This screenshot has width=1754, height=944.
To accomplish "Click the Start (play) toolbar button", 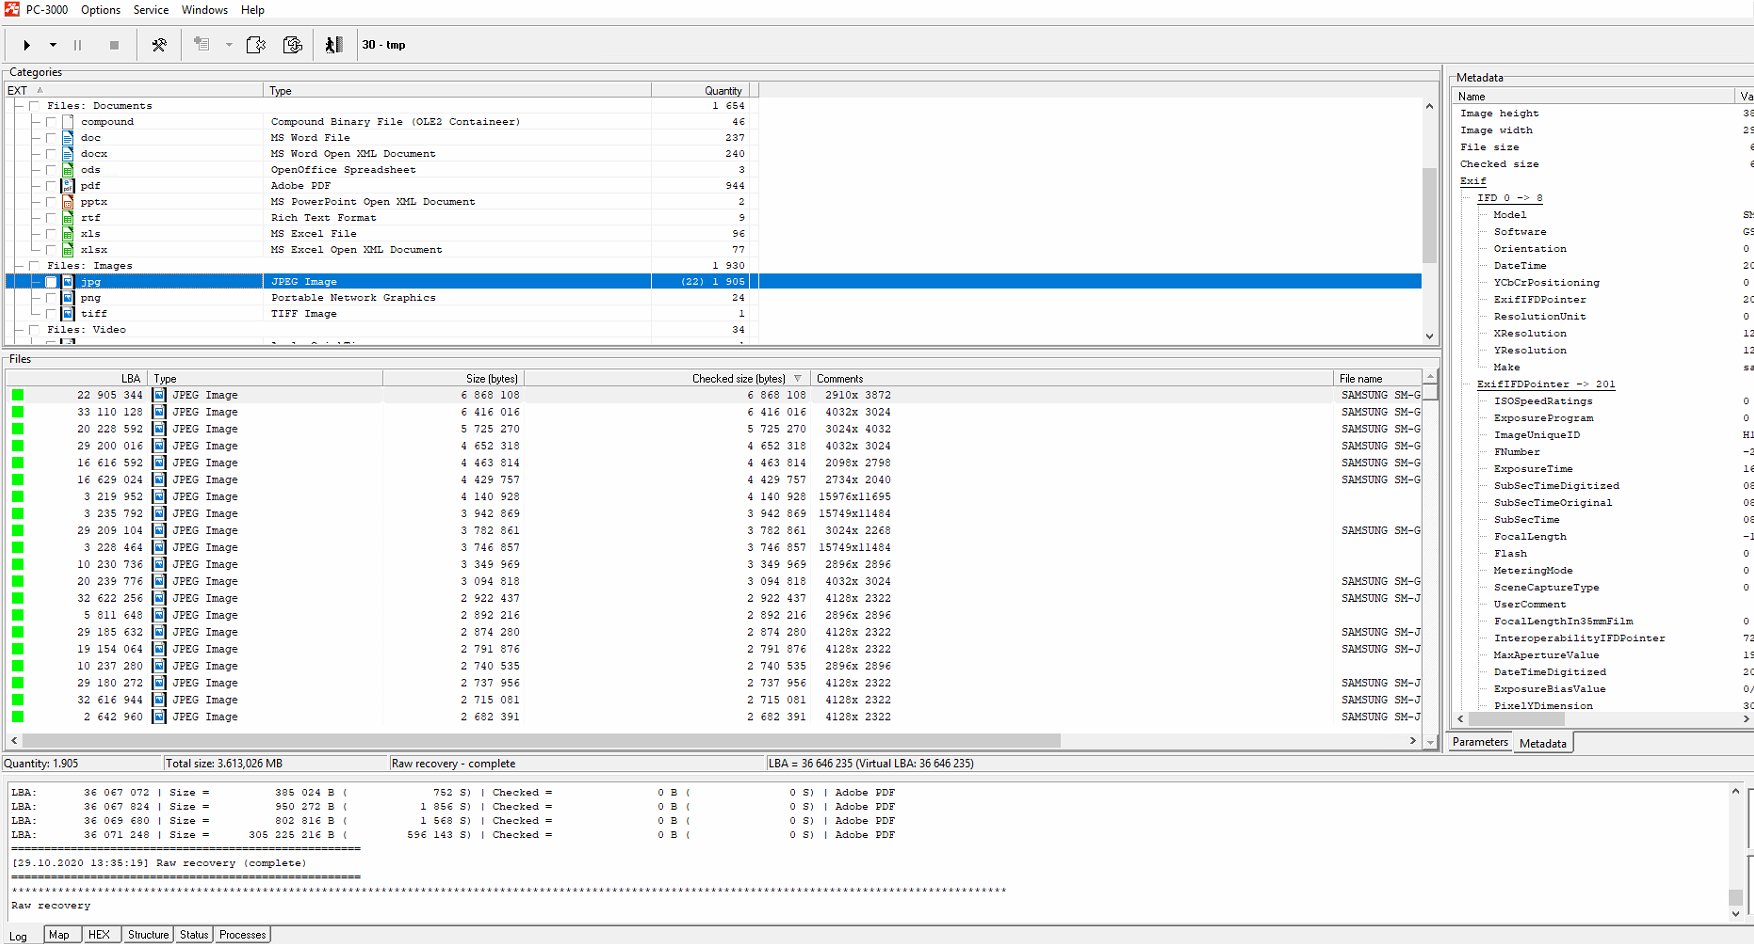I will coord(27,45).
